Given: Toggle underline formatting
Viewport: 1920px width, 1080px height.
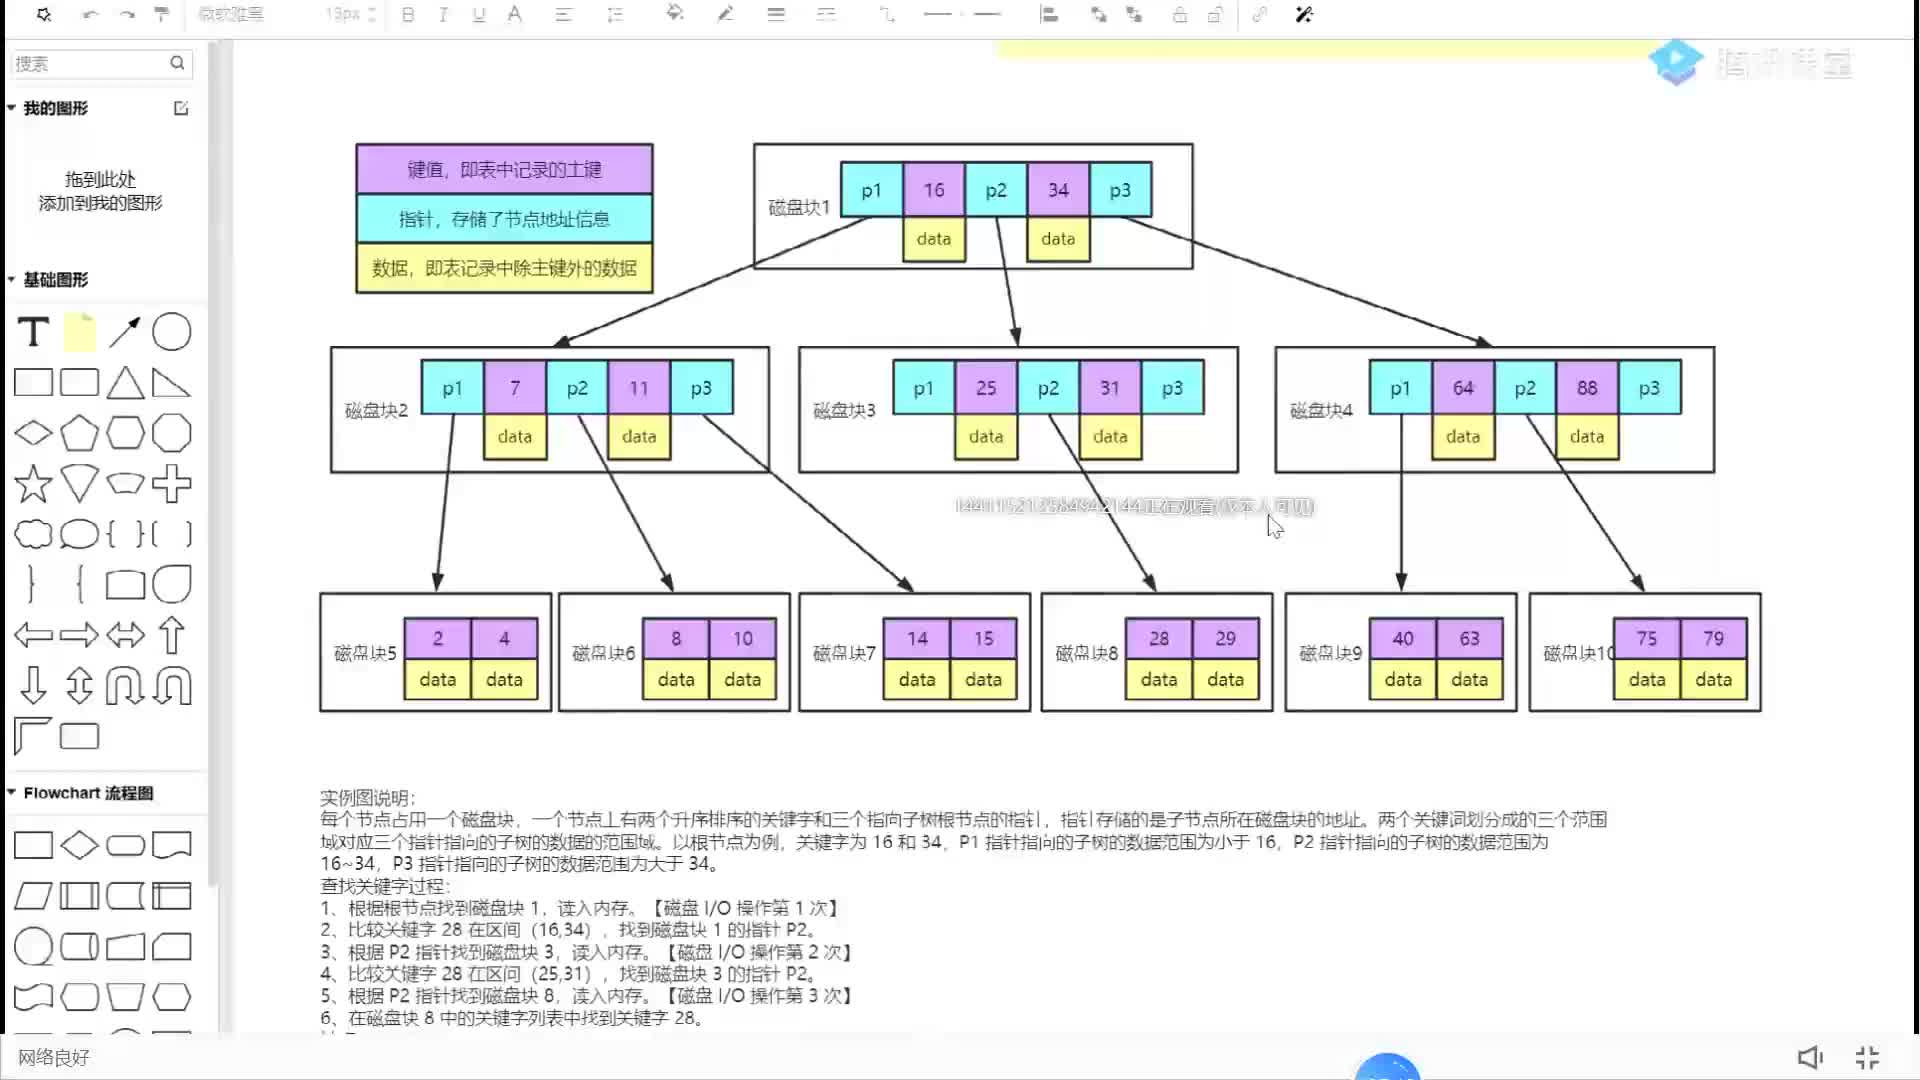Looking at the screenshot, I should coord(479,15).
